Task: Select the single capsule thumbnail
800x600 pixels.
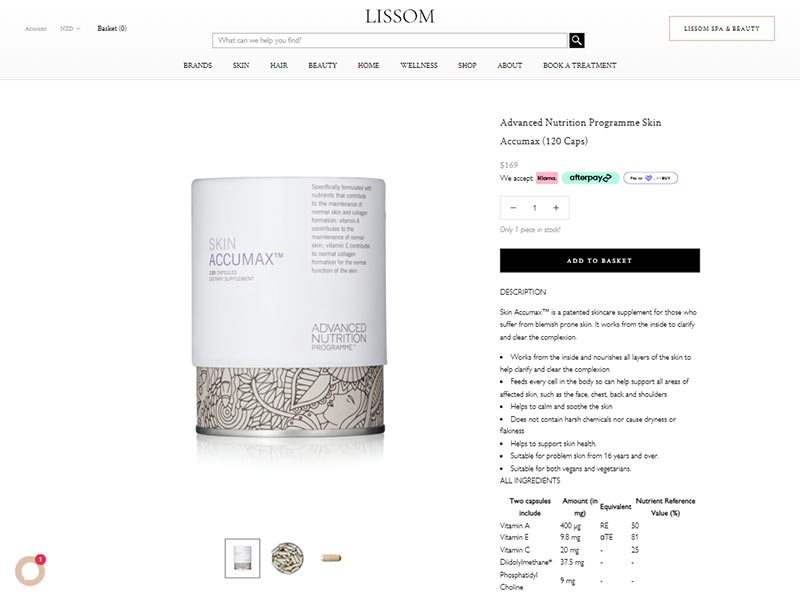Action: [x=331, y=558]
